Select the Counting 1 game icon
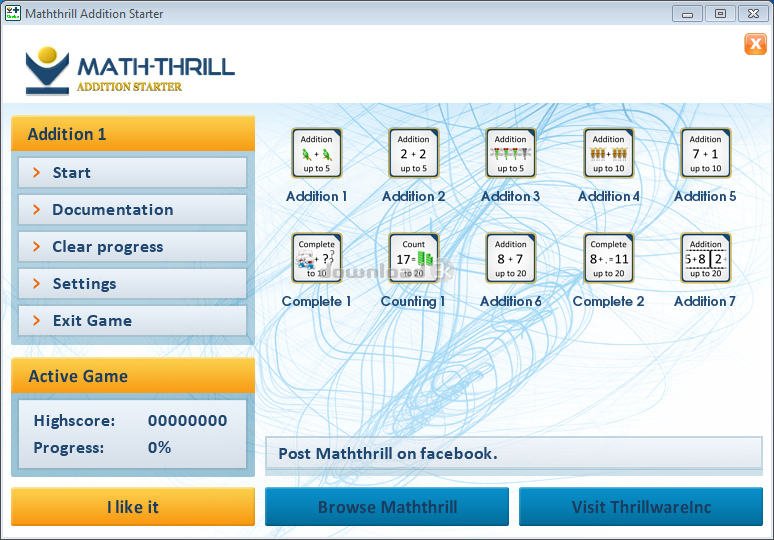 tap(414, 258)
